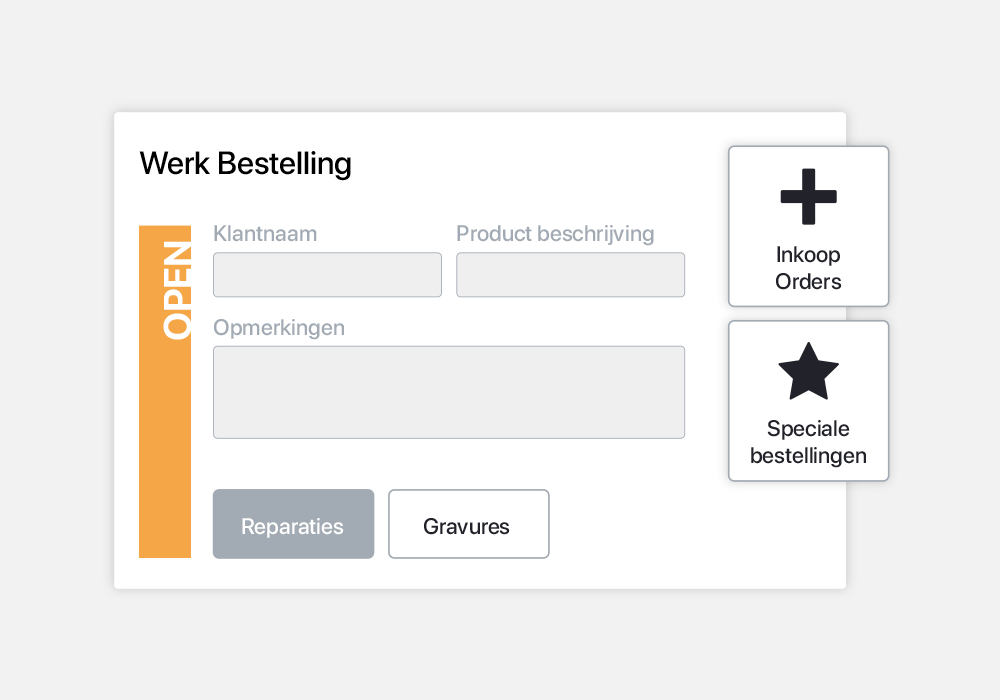Focus the Klantnaam input field
Image resolution: width=1000 pixels, height=700 pixels.
point(327,275)
